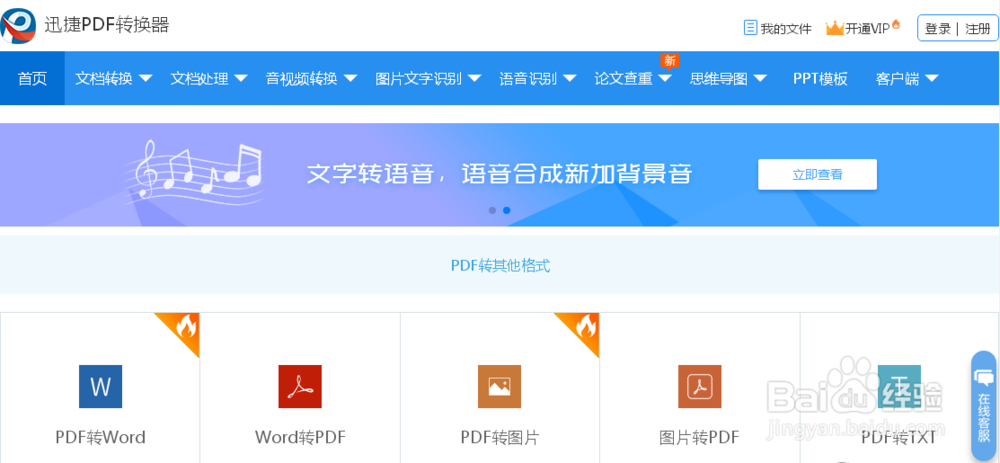The width and height of the screenshot is (1000, 463).
Task: Click the PDF page icon for 图片转PDF
Action: [x=700, y=386]
